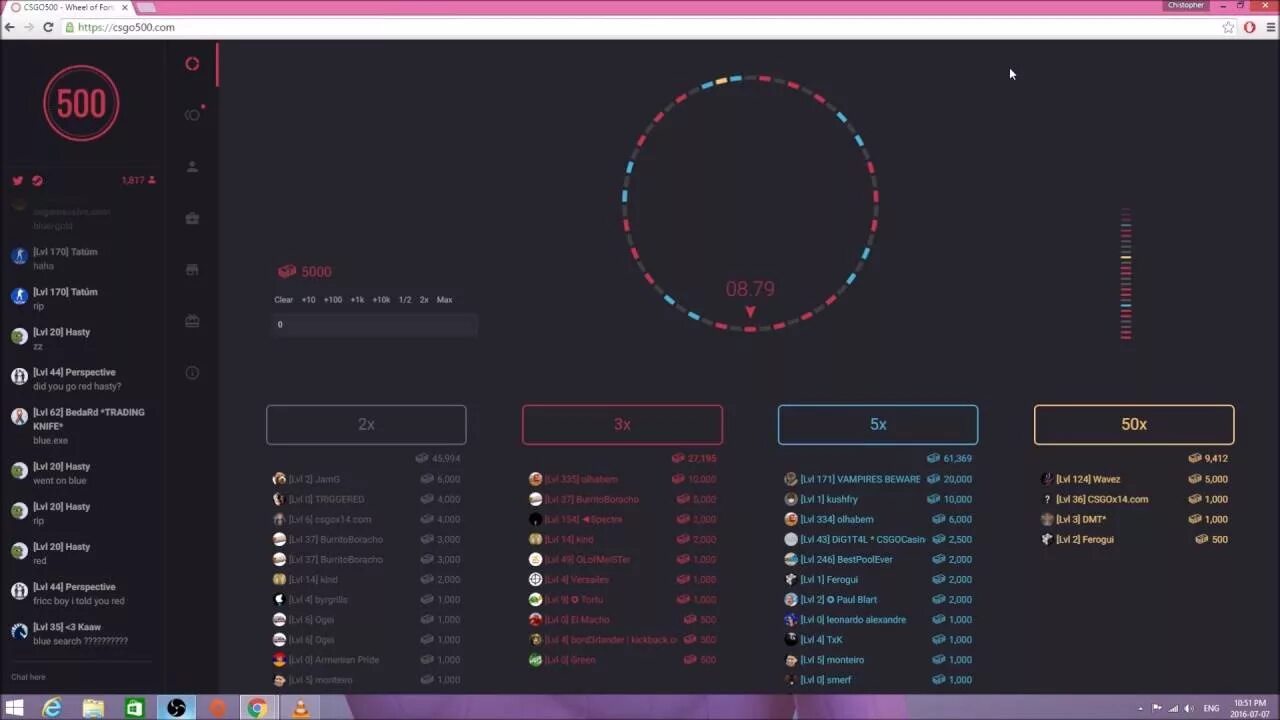Image resolution: width=1280 pixels, height=720 pixels.
Task: Open the info sidebar icon
Action: 192,373
